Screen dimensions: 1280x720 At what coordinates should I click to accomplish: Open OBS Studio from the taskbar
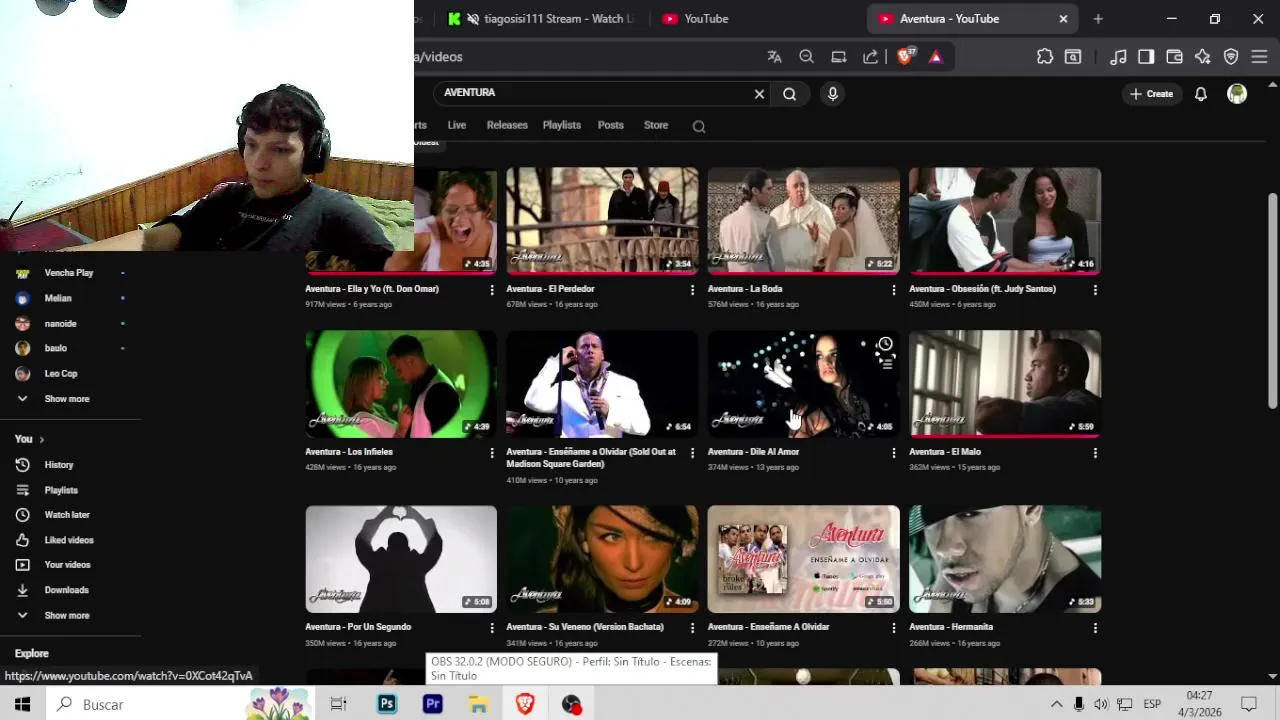[x=571, y=705]
